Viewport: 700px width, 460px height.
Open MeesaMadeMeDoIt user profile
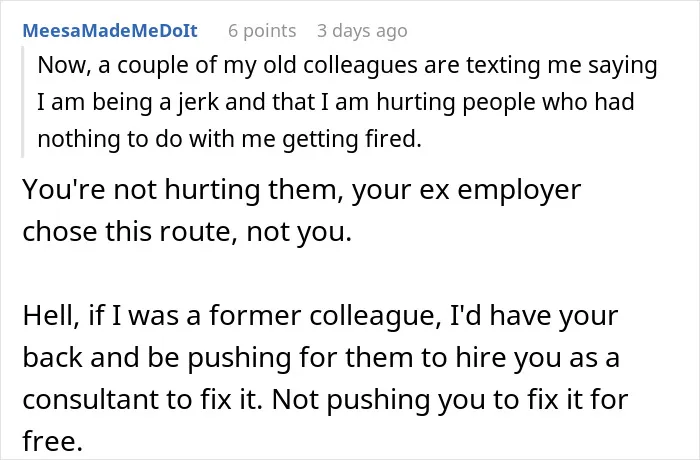pyautogui.click(x=110, y=30)
